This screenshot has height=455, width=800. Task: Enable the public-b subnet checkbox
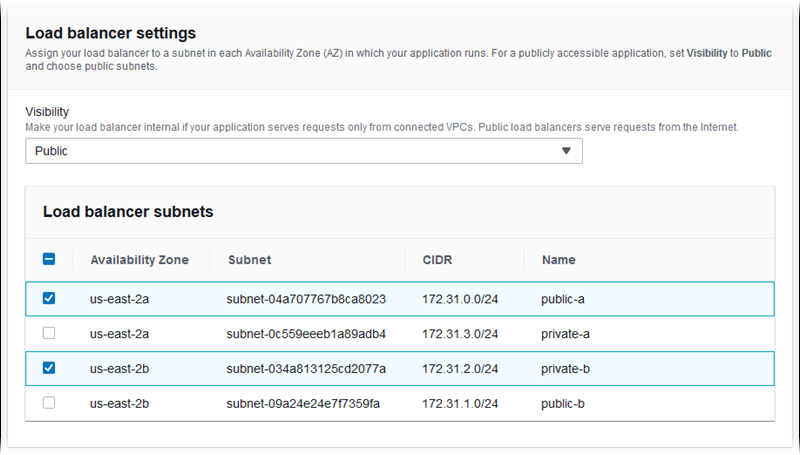(x=49, y=403)
